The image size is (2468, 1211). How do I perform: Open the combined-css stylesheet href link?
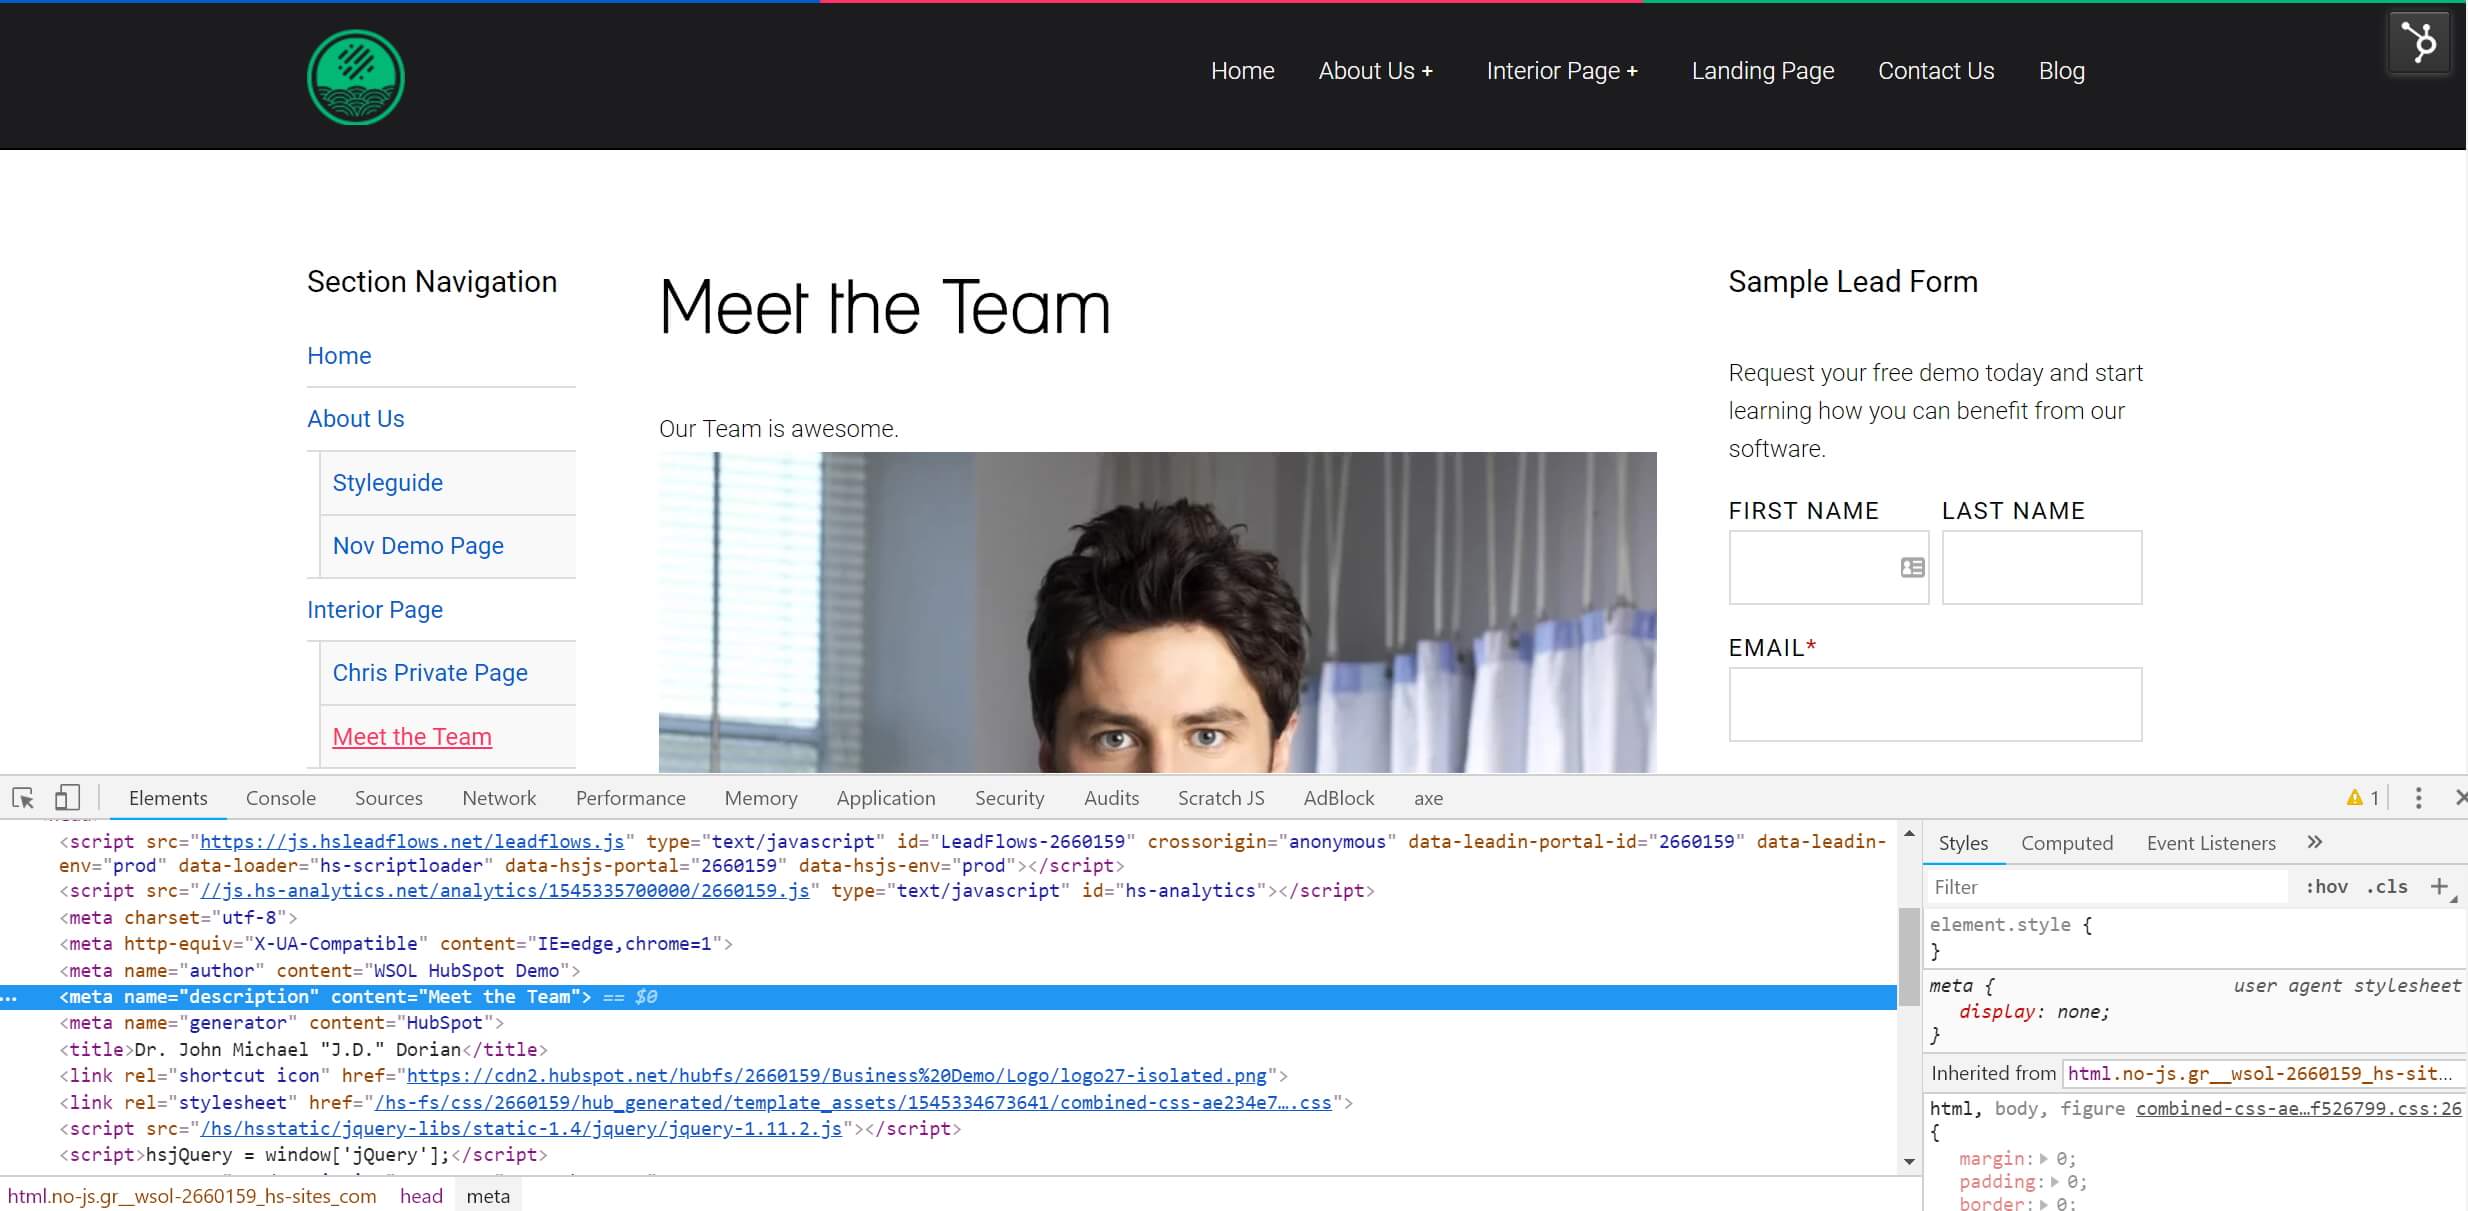tap(853, 1103)
